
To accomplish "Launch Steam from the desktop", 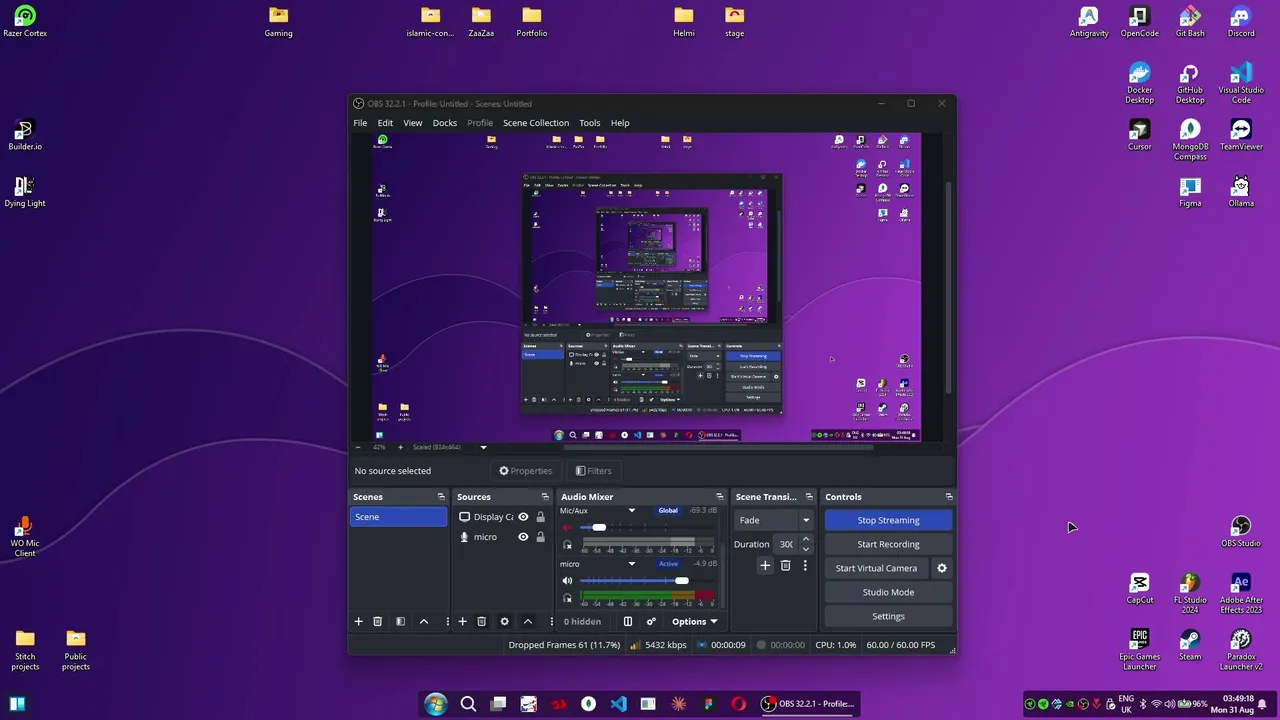I will [1190, 645].
